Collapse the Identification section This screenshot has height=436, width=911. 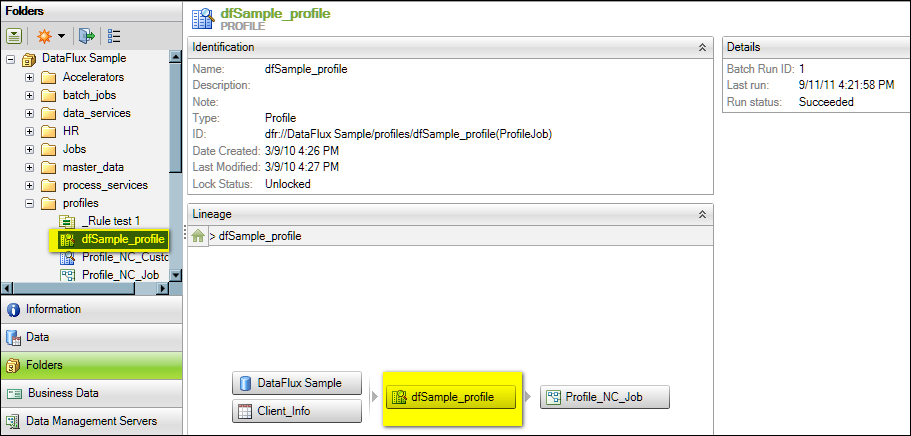coord(702,47)
